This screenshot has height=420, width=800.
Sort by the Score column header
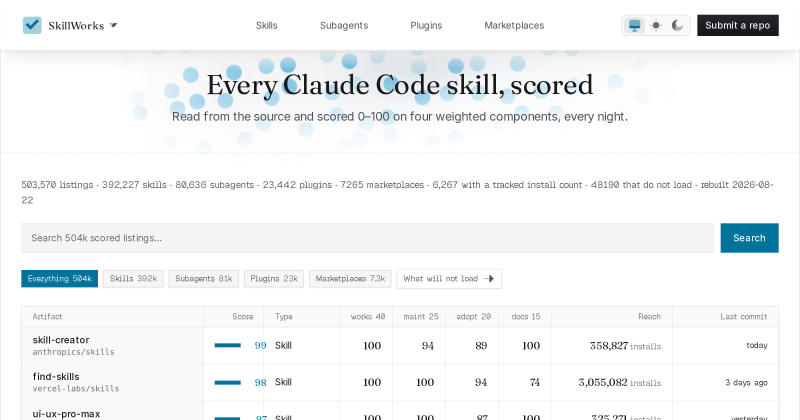(x=243, y=316)
